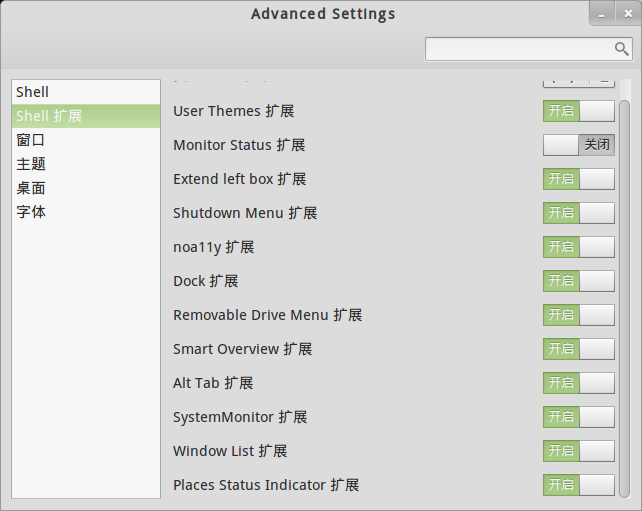Image resolution: width=642 pixels, height=511 pixels.
Task: Turn off Smart Overview extension
Action: [578, 349]
